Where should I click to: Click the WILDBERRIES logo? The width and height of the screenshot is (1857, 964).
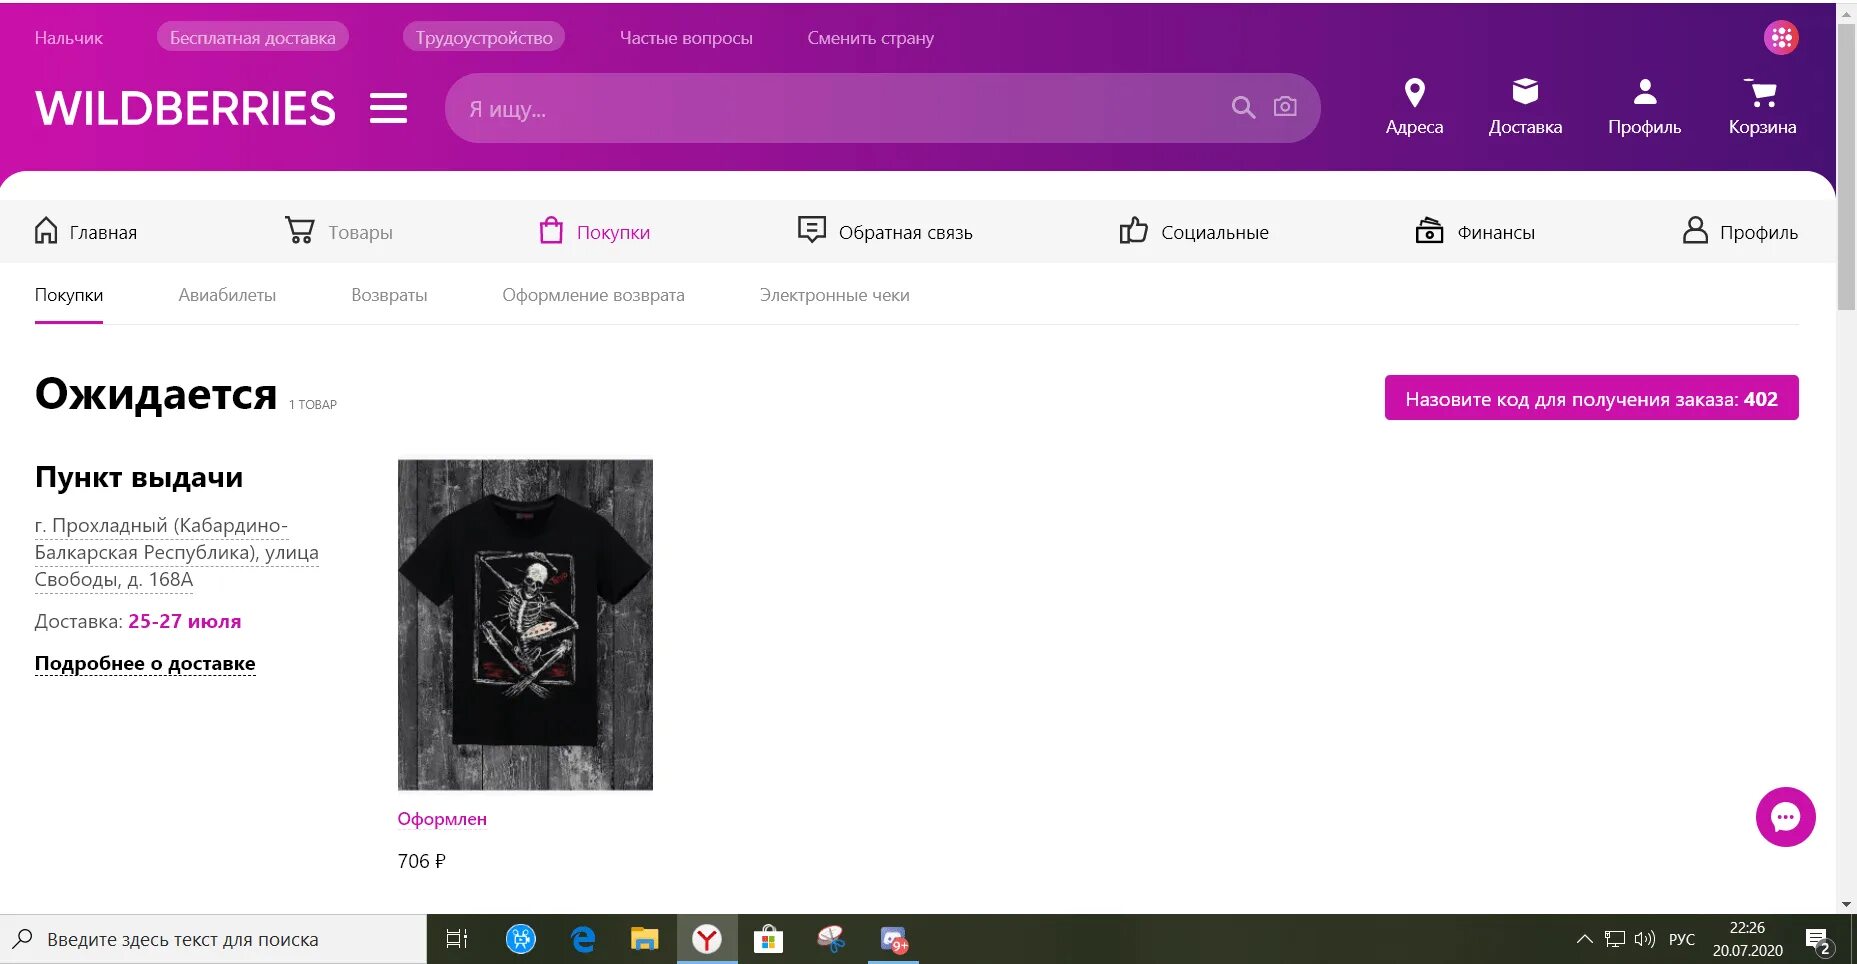point(185,108)
